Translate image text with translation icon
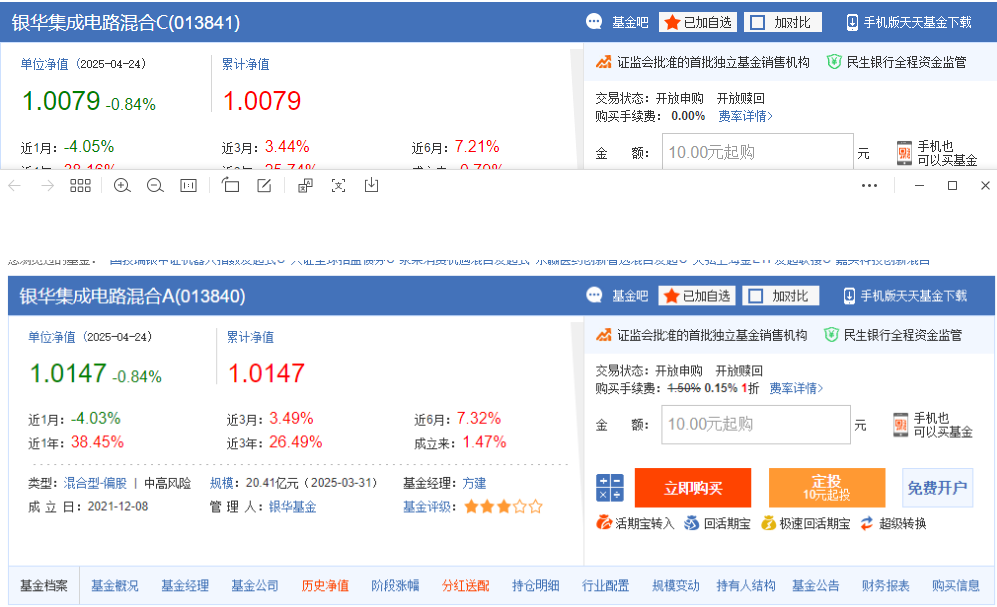Viewport: 997px width, 607px height. tap(305, 186)
